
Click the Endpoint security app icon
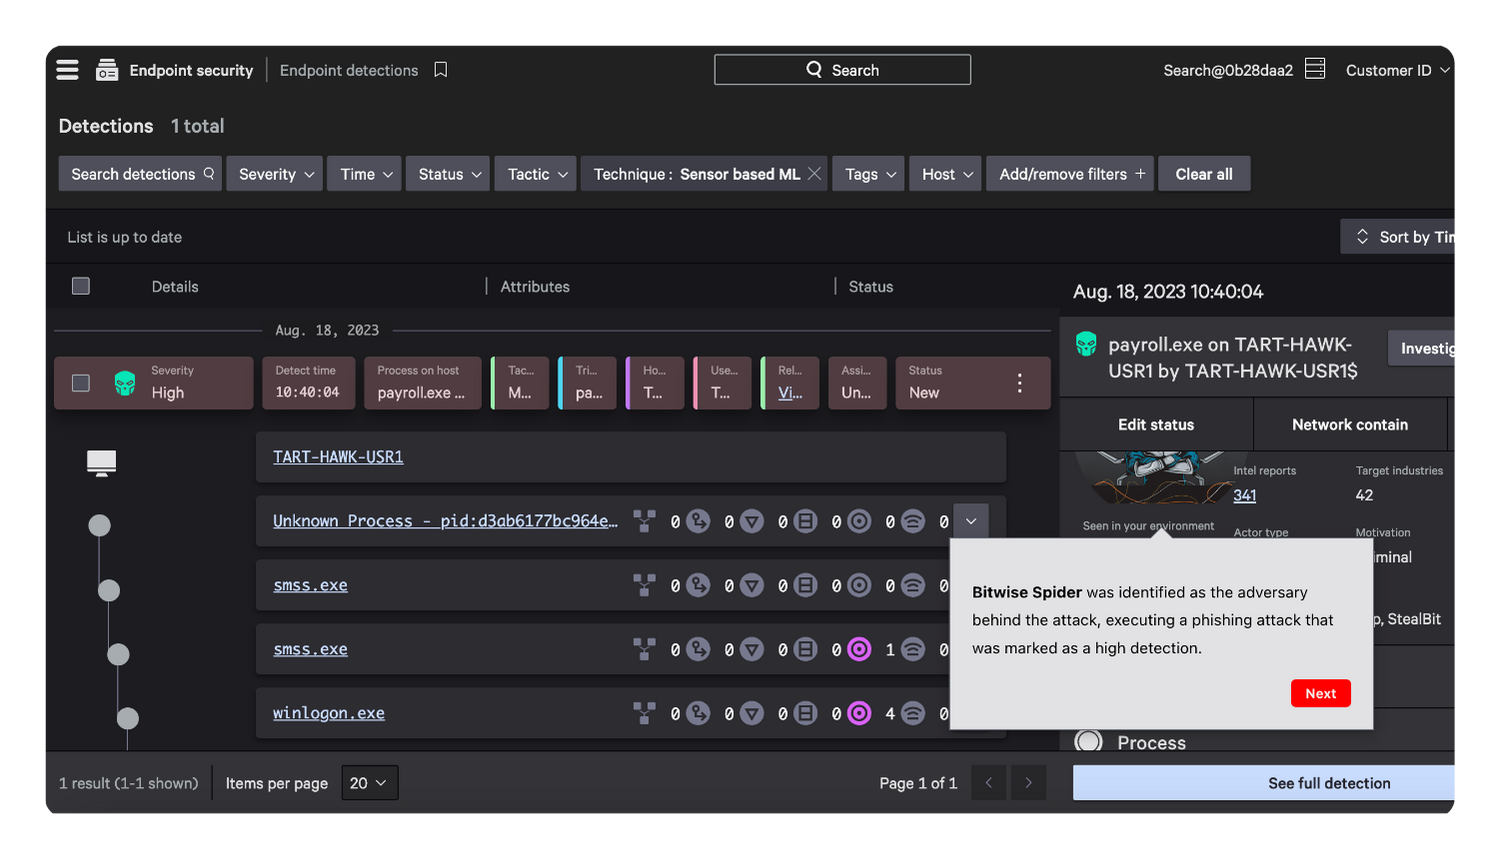tap(107, 70)
